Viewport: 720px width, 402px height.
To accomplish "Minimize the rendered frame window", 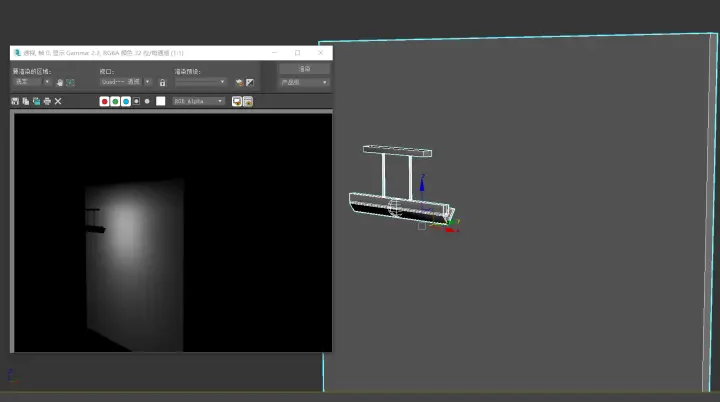I will click(275, 53).
